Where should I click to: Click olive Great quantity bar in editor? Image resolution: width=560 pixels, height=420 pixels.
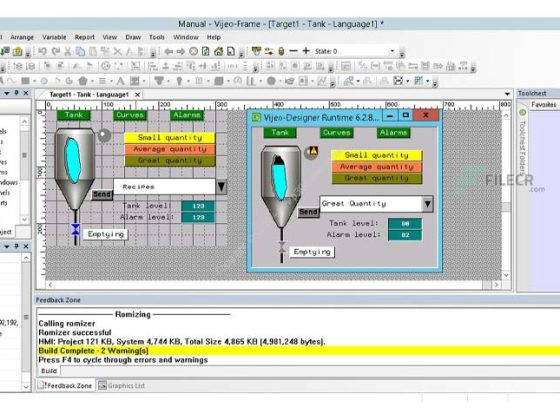pyautogui.click(x=170, y=161)
